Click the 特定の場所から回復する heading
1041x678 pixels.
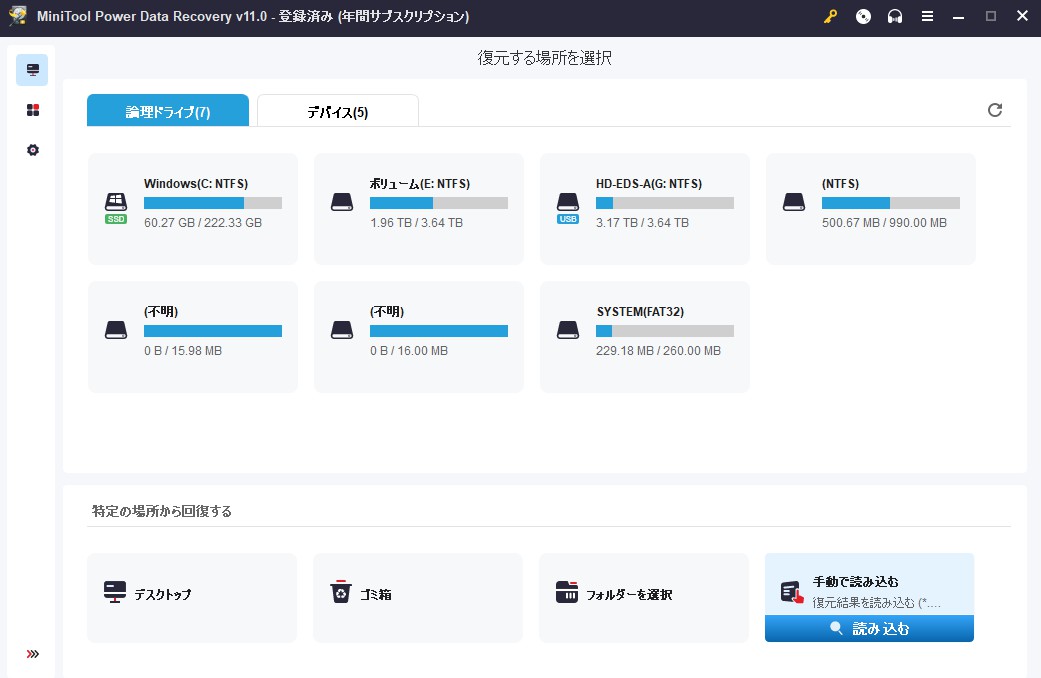pos(161,511)
